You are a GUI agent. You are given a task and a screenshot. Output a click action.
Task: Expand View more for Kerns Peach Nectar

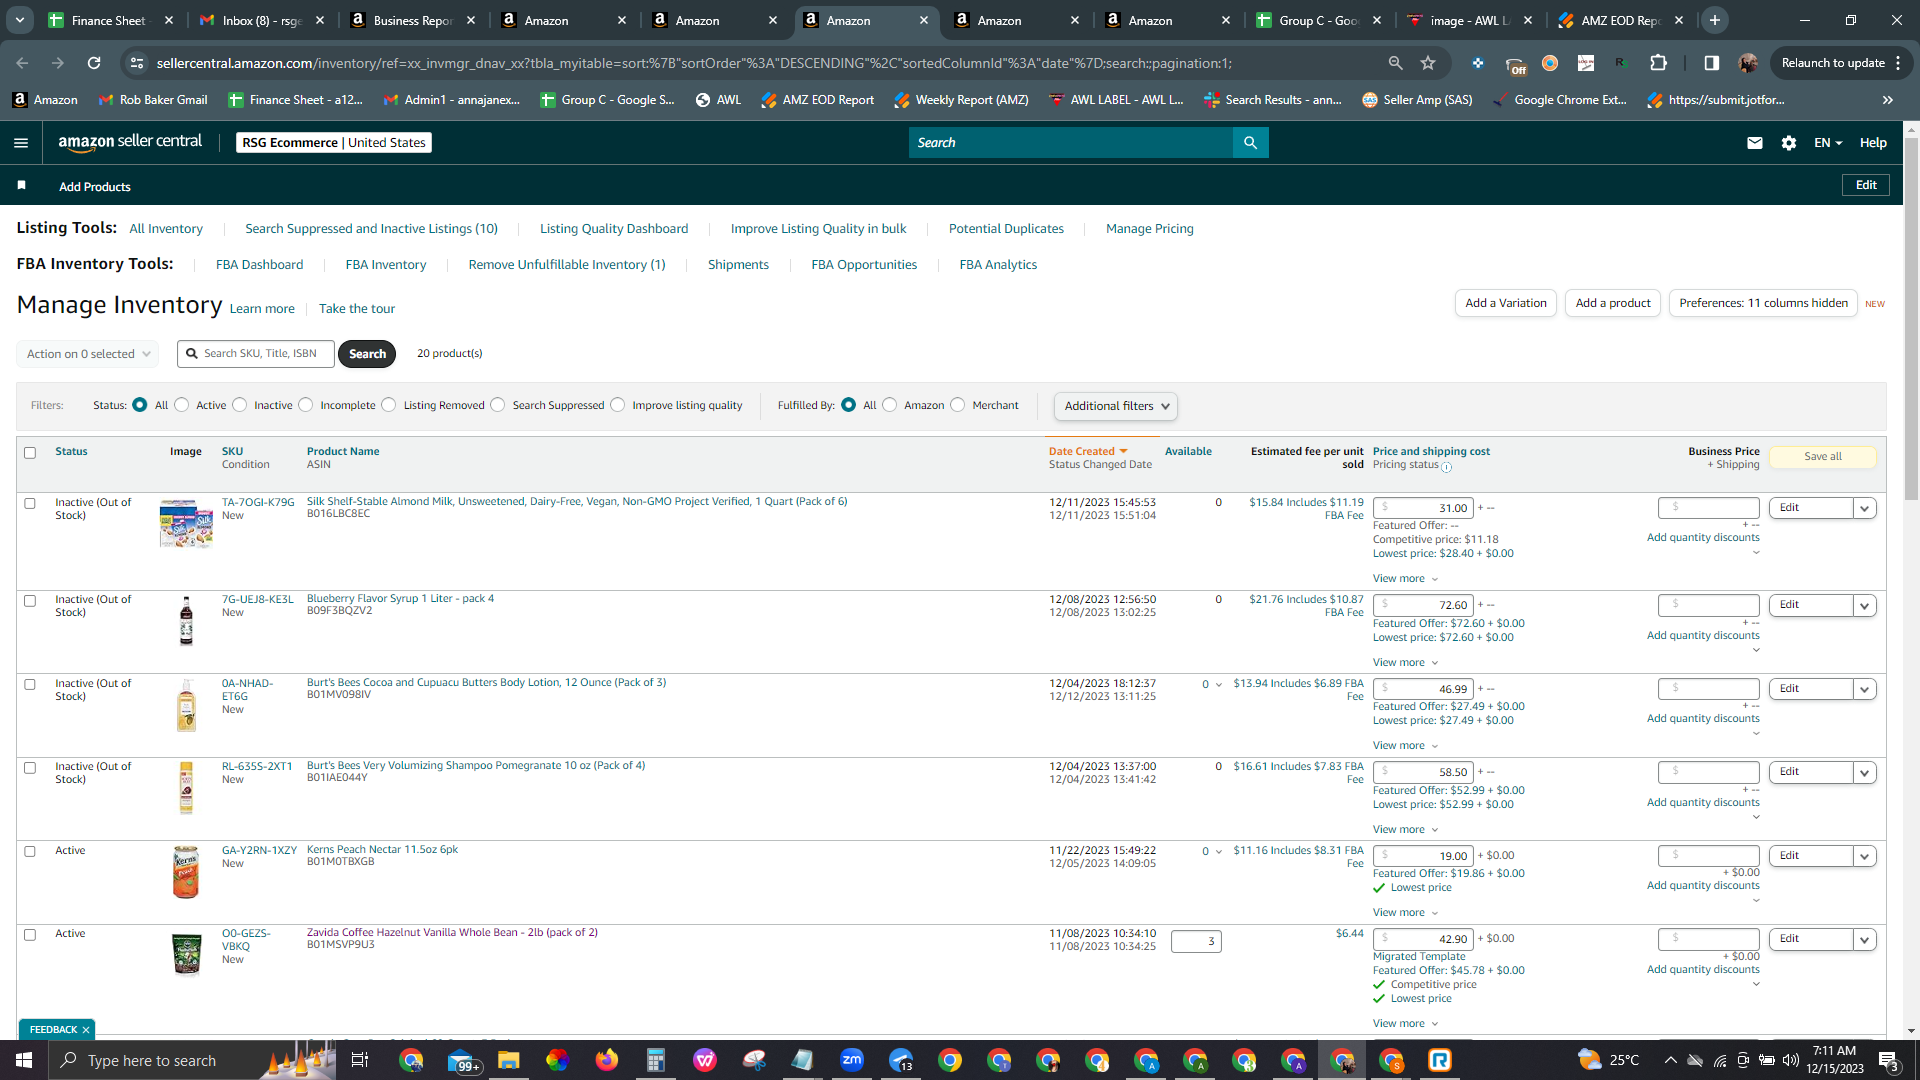coord(1405,913)
